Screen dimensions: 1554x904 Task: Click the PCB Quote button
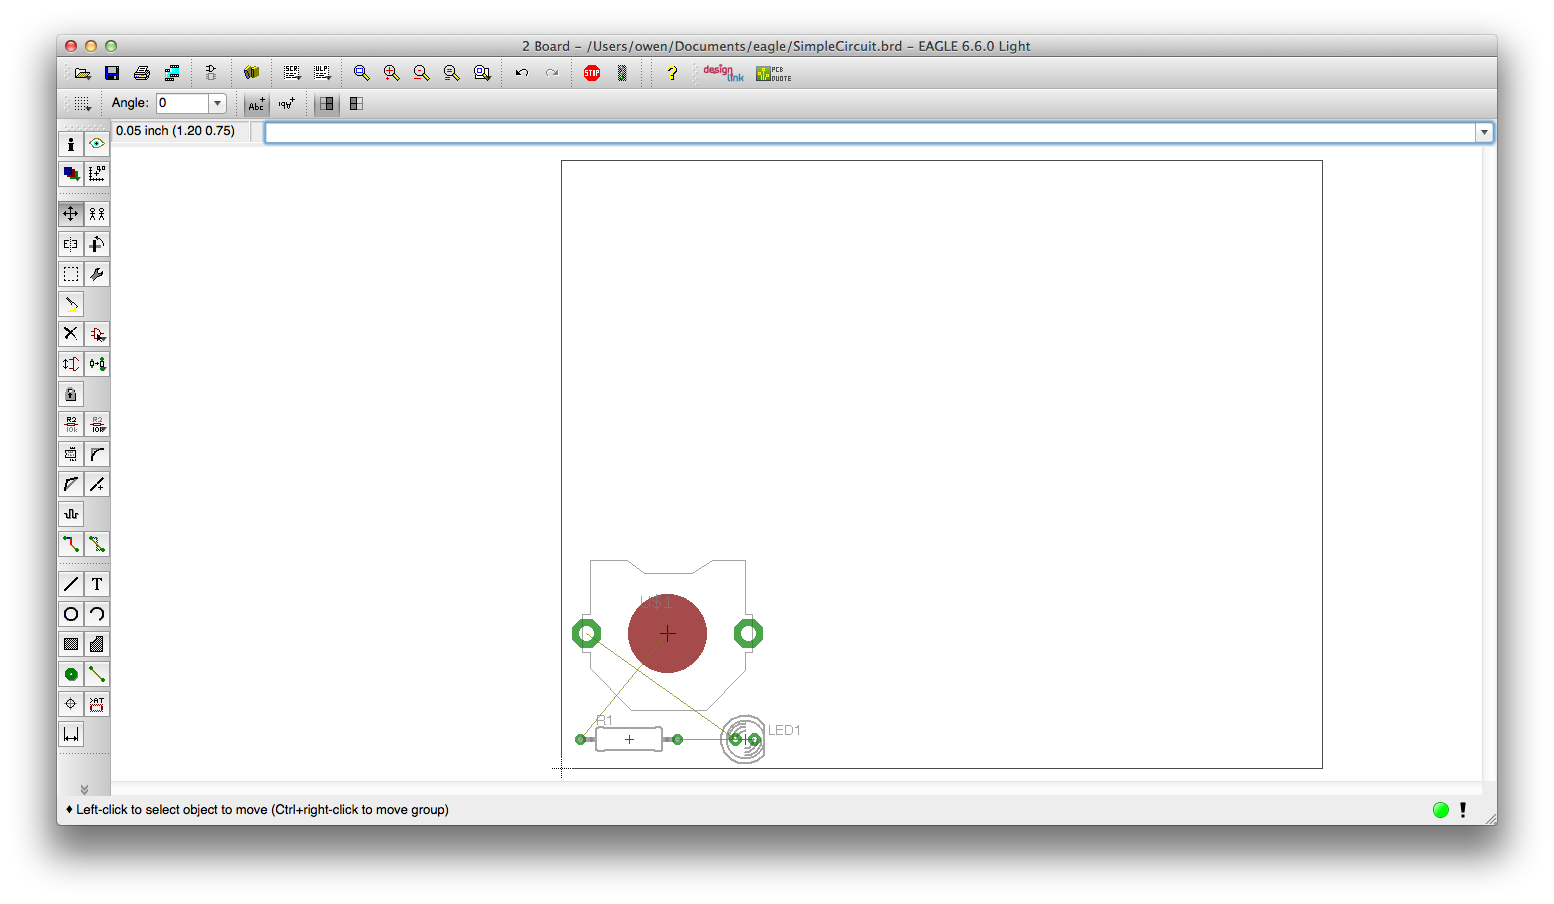coord(773,73)
